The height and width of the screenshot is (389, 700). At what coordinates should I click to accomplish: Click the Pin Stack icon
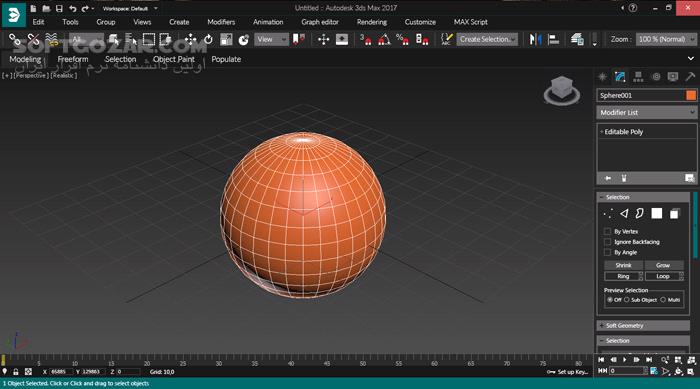pyautogui.click(x=608, y=178)
